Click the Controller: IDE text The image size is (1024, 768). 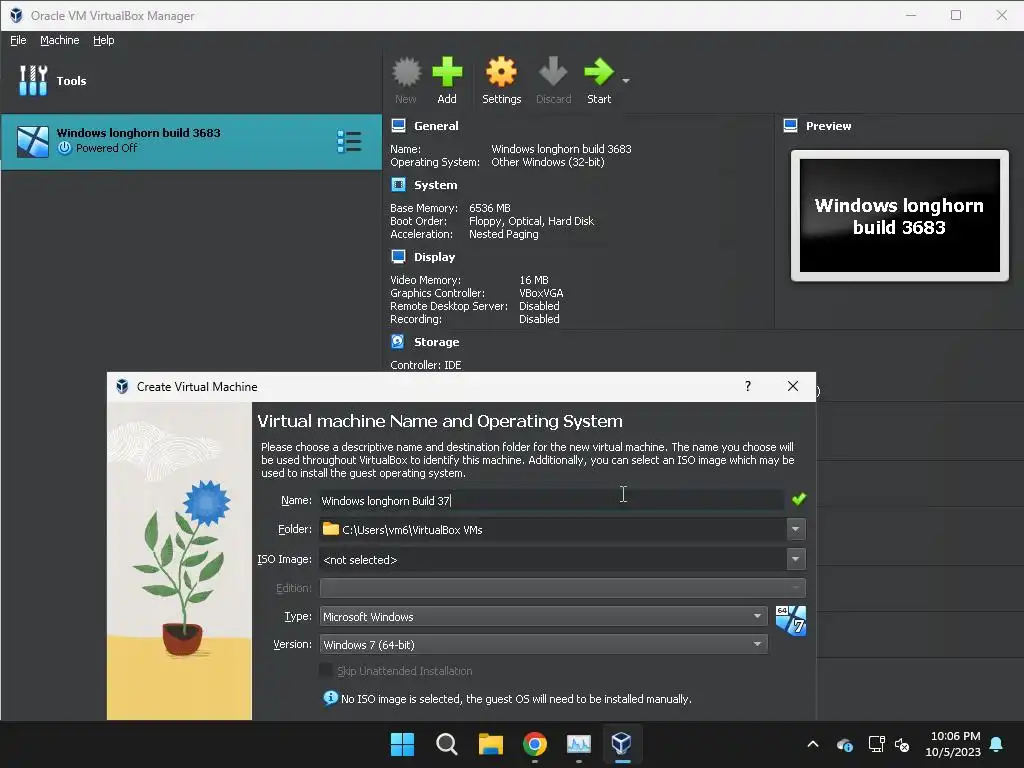tap(426, 364)
